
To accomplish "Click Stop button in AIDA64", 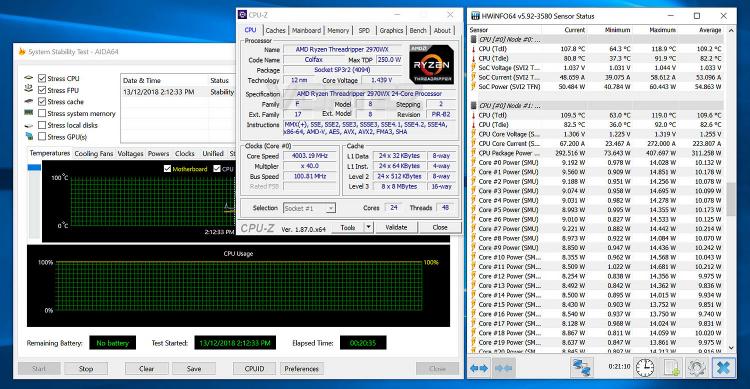I will pyautogui.click(x=86, y=368).
